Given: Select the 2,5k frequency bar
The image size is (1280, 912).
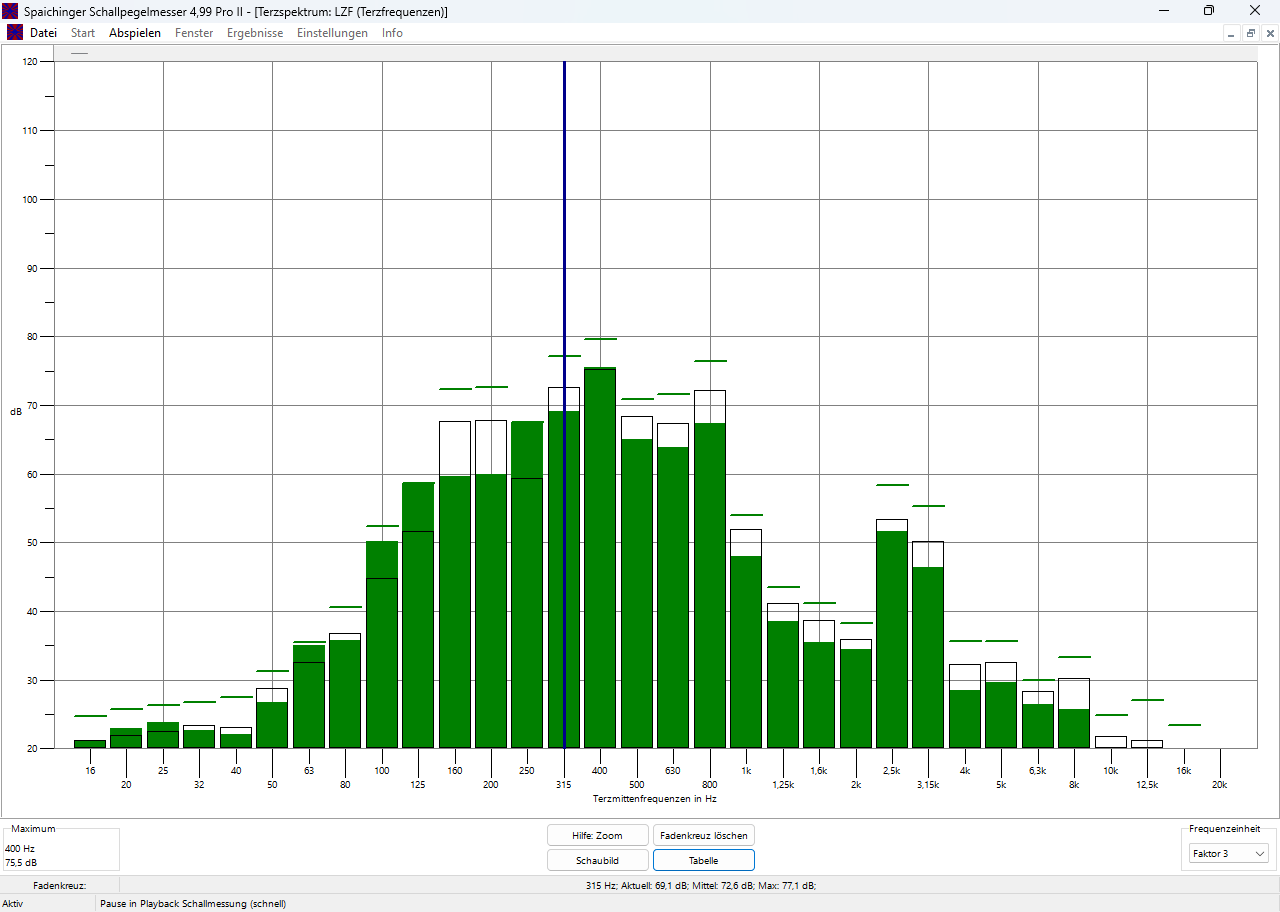Looking at the screenshot, I should tap(892, 640).
